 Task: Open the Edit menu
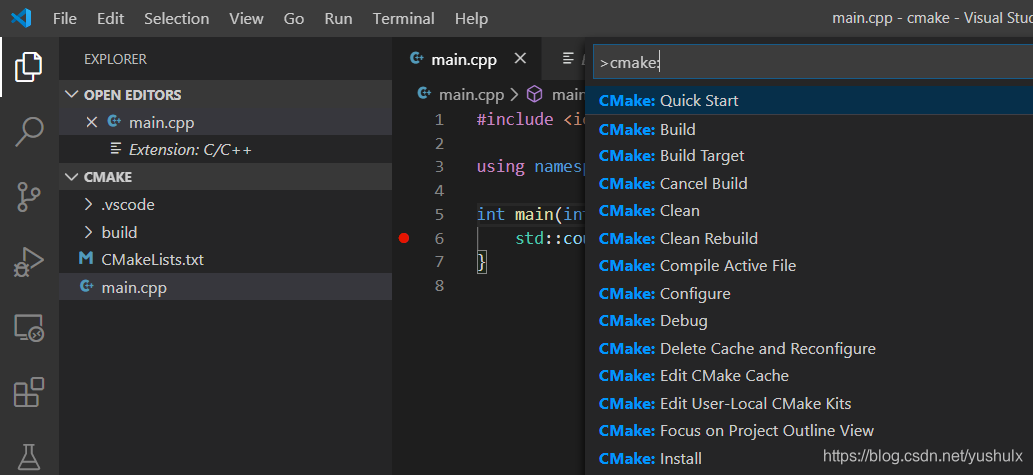coord(111,18)
